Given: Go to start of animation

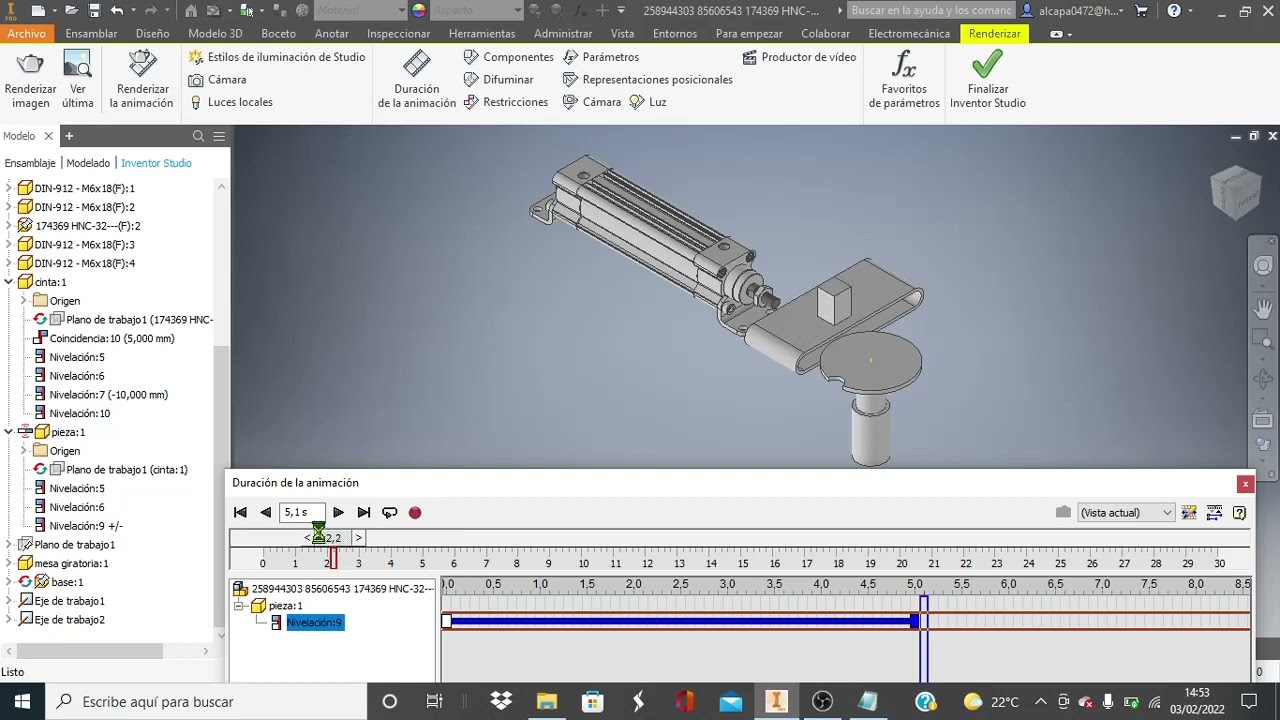Looking at the screenshot, I should 240,512.
